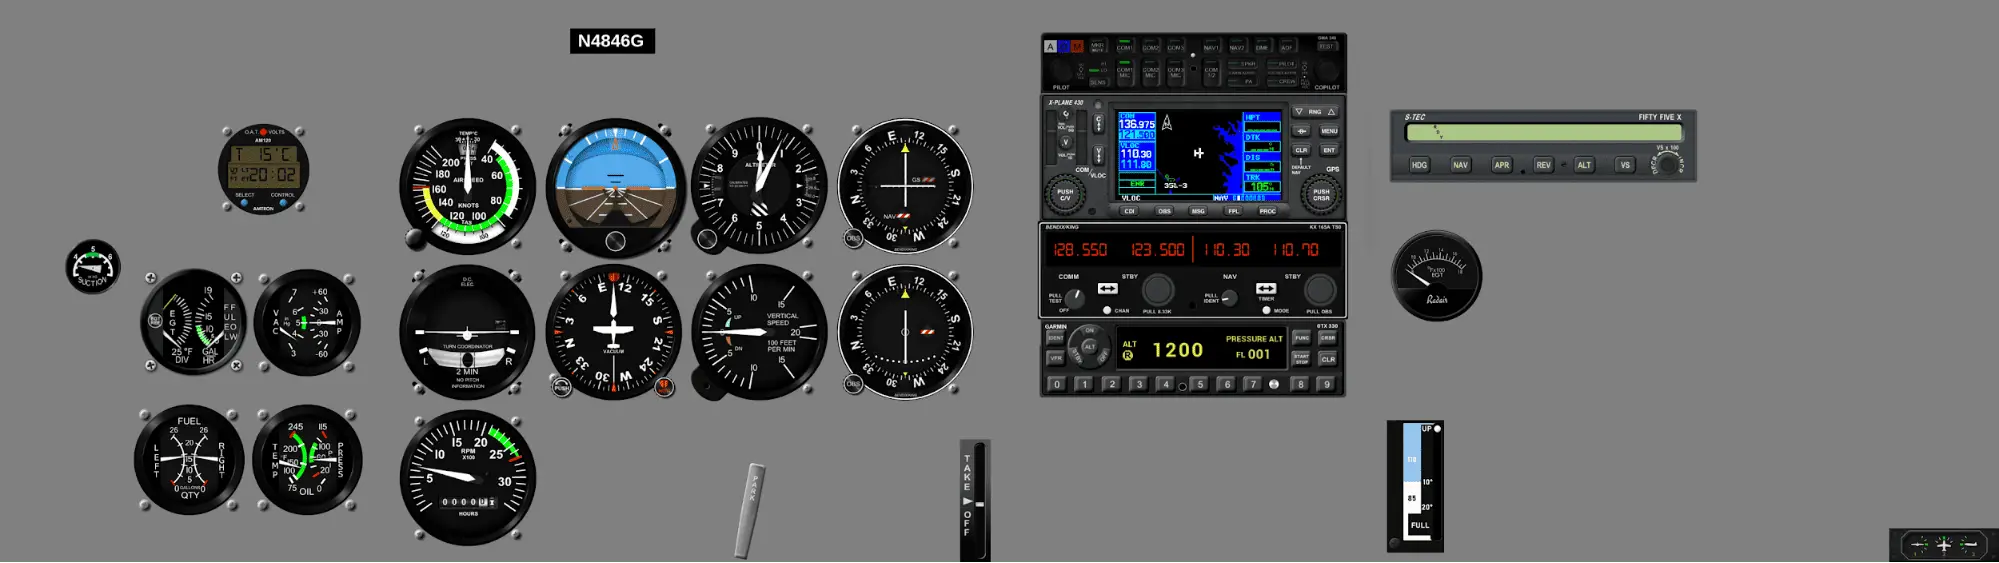
Task: Click the CDI button on the GPS 430
Action: [x=1129, y=211]
